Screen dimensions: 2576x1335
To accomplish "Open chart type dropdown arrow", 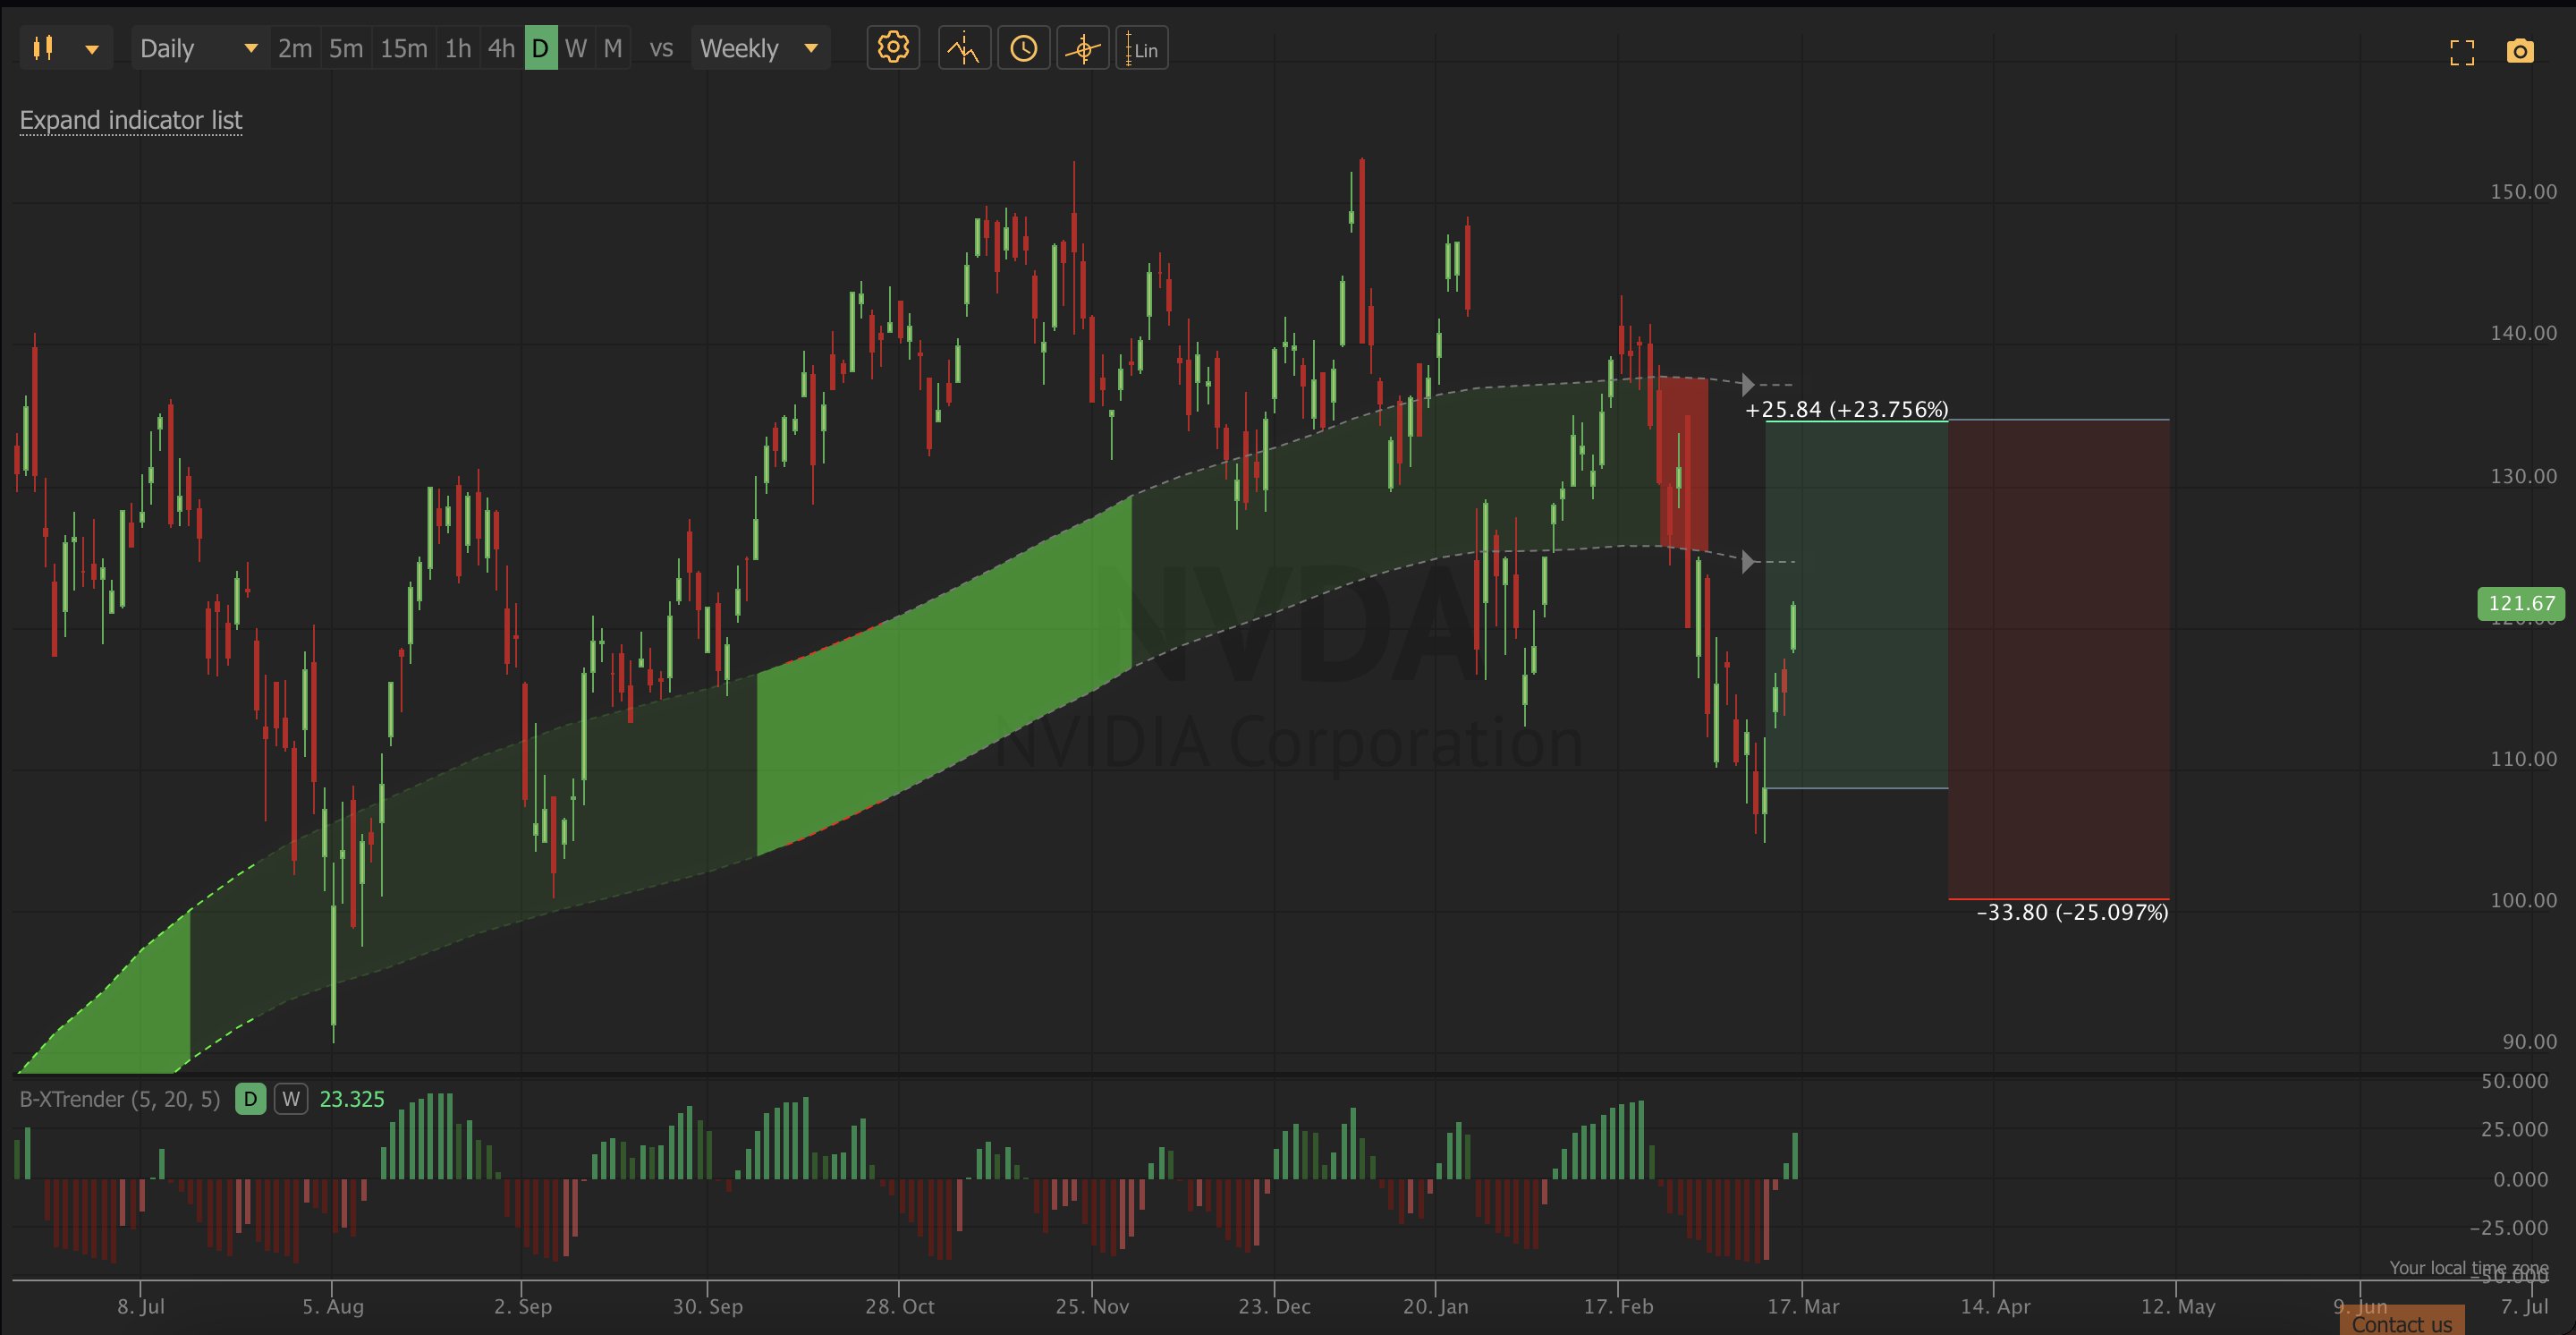I will tap(92, 49).
